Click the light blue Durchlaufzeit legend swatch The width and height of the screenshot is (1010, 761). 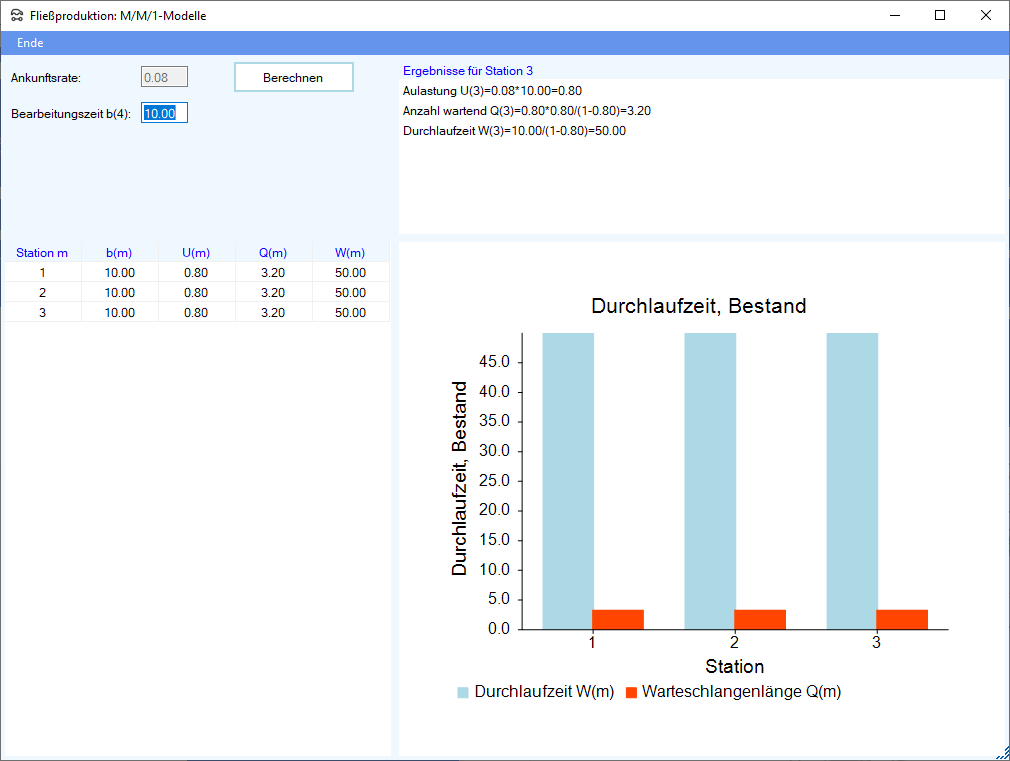point(463,692)
